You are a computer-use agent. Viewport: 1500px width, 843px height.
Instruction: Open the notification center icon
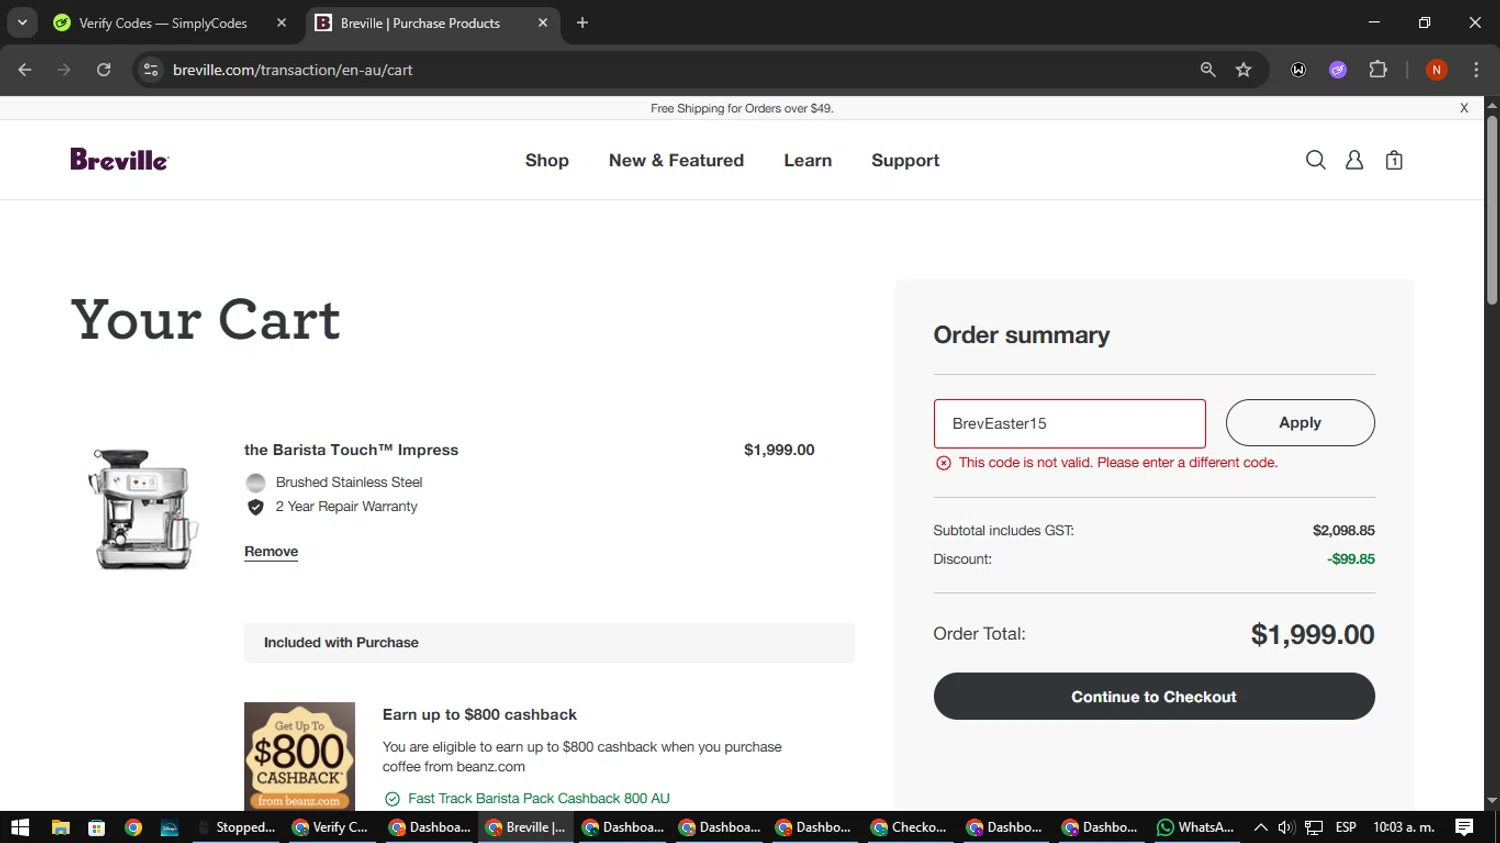1464,827
